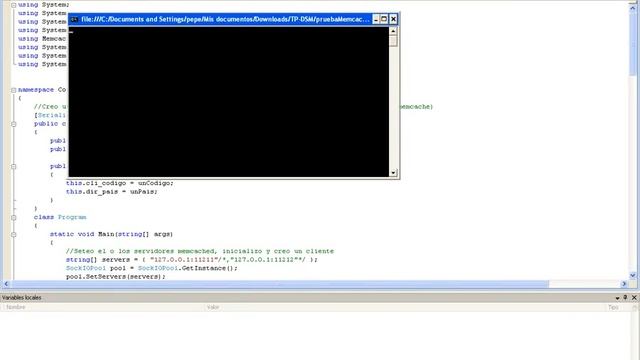
Task: Close the pruebaMemcac console window
Action: point(393,19)
